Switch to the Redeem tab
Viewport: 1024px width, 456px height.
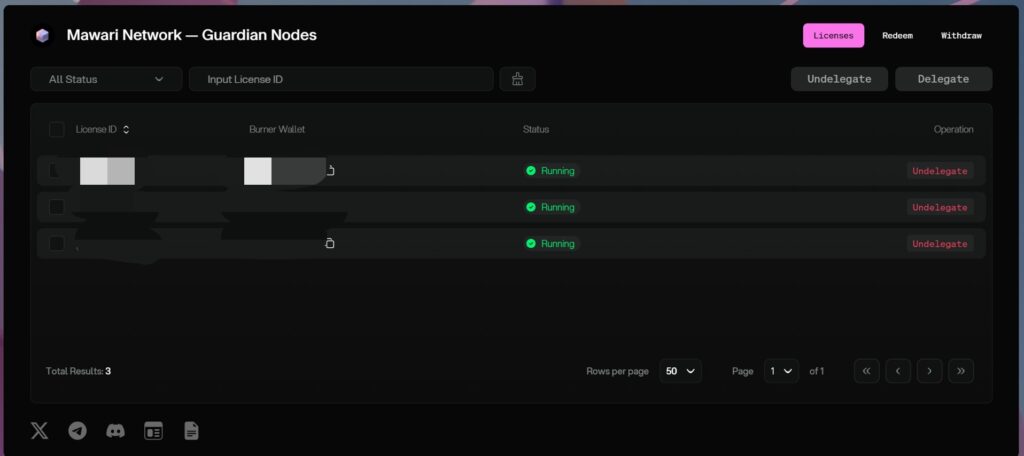[896, 36]
